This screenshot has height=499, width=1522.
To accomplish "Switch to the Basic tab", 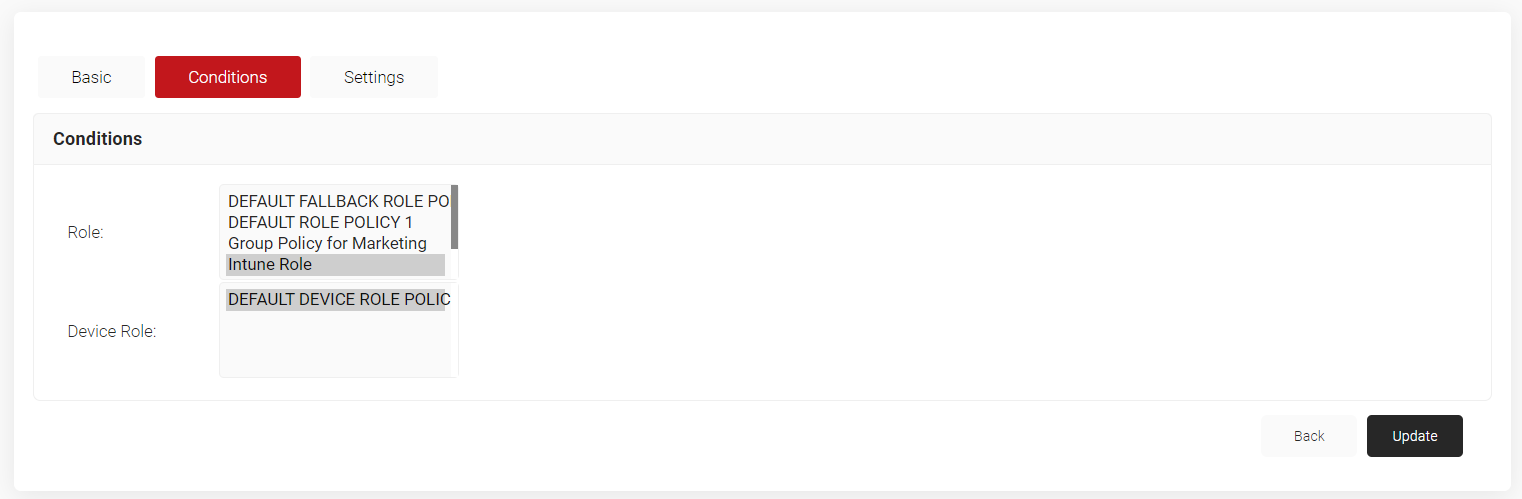I will 91,77.
